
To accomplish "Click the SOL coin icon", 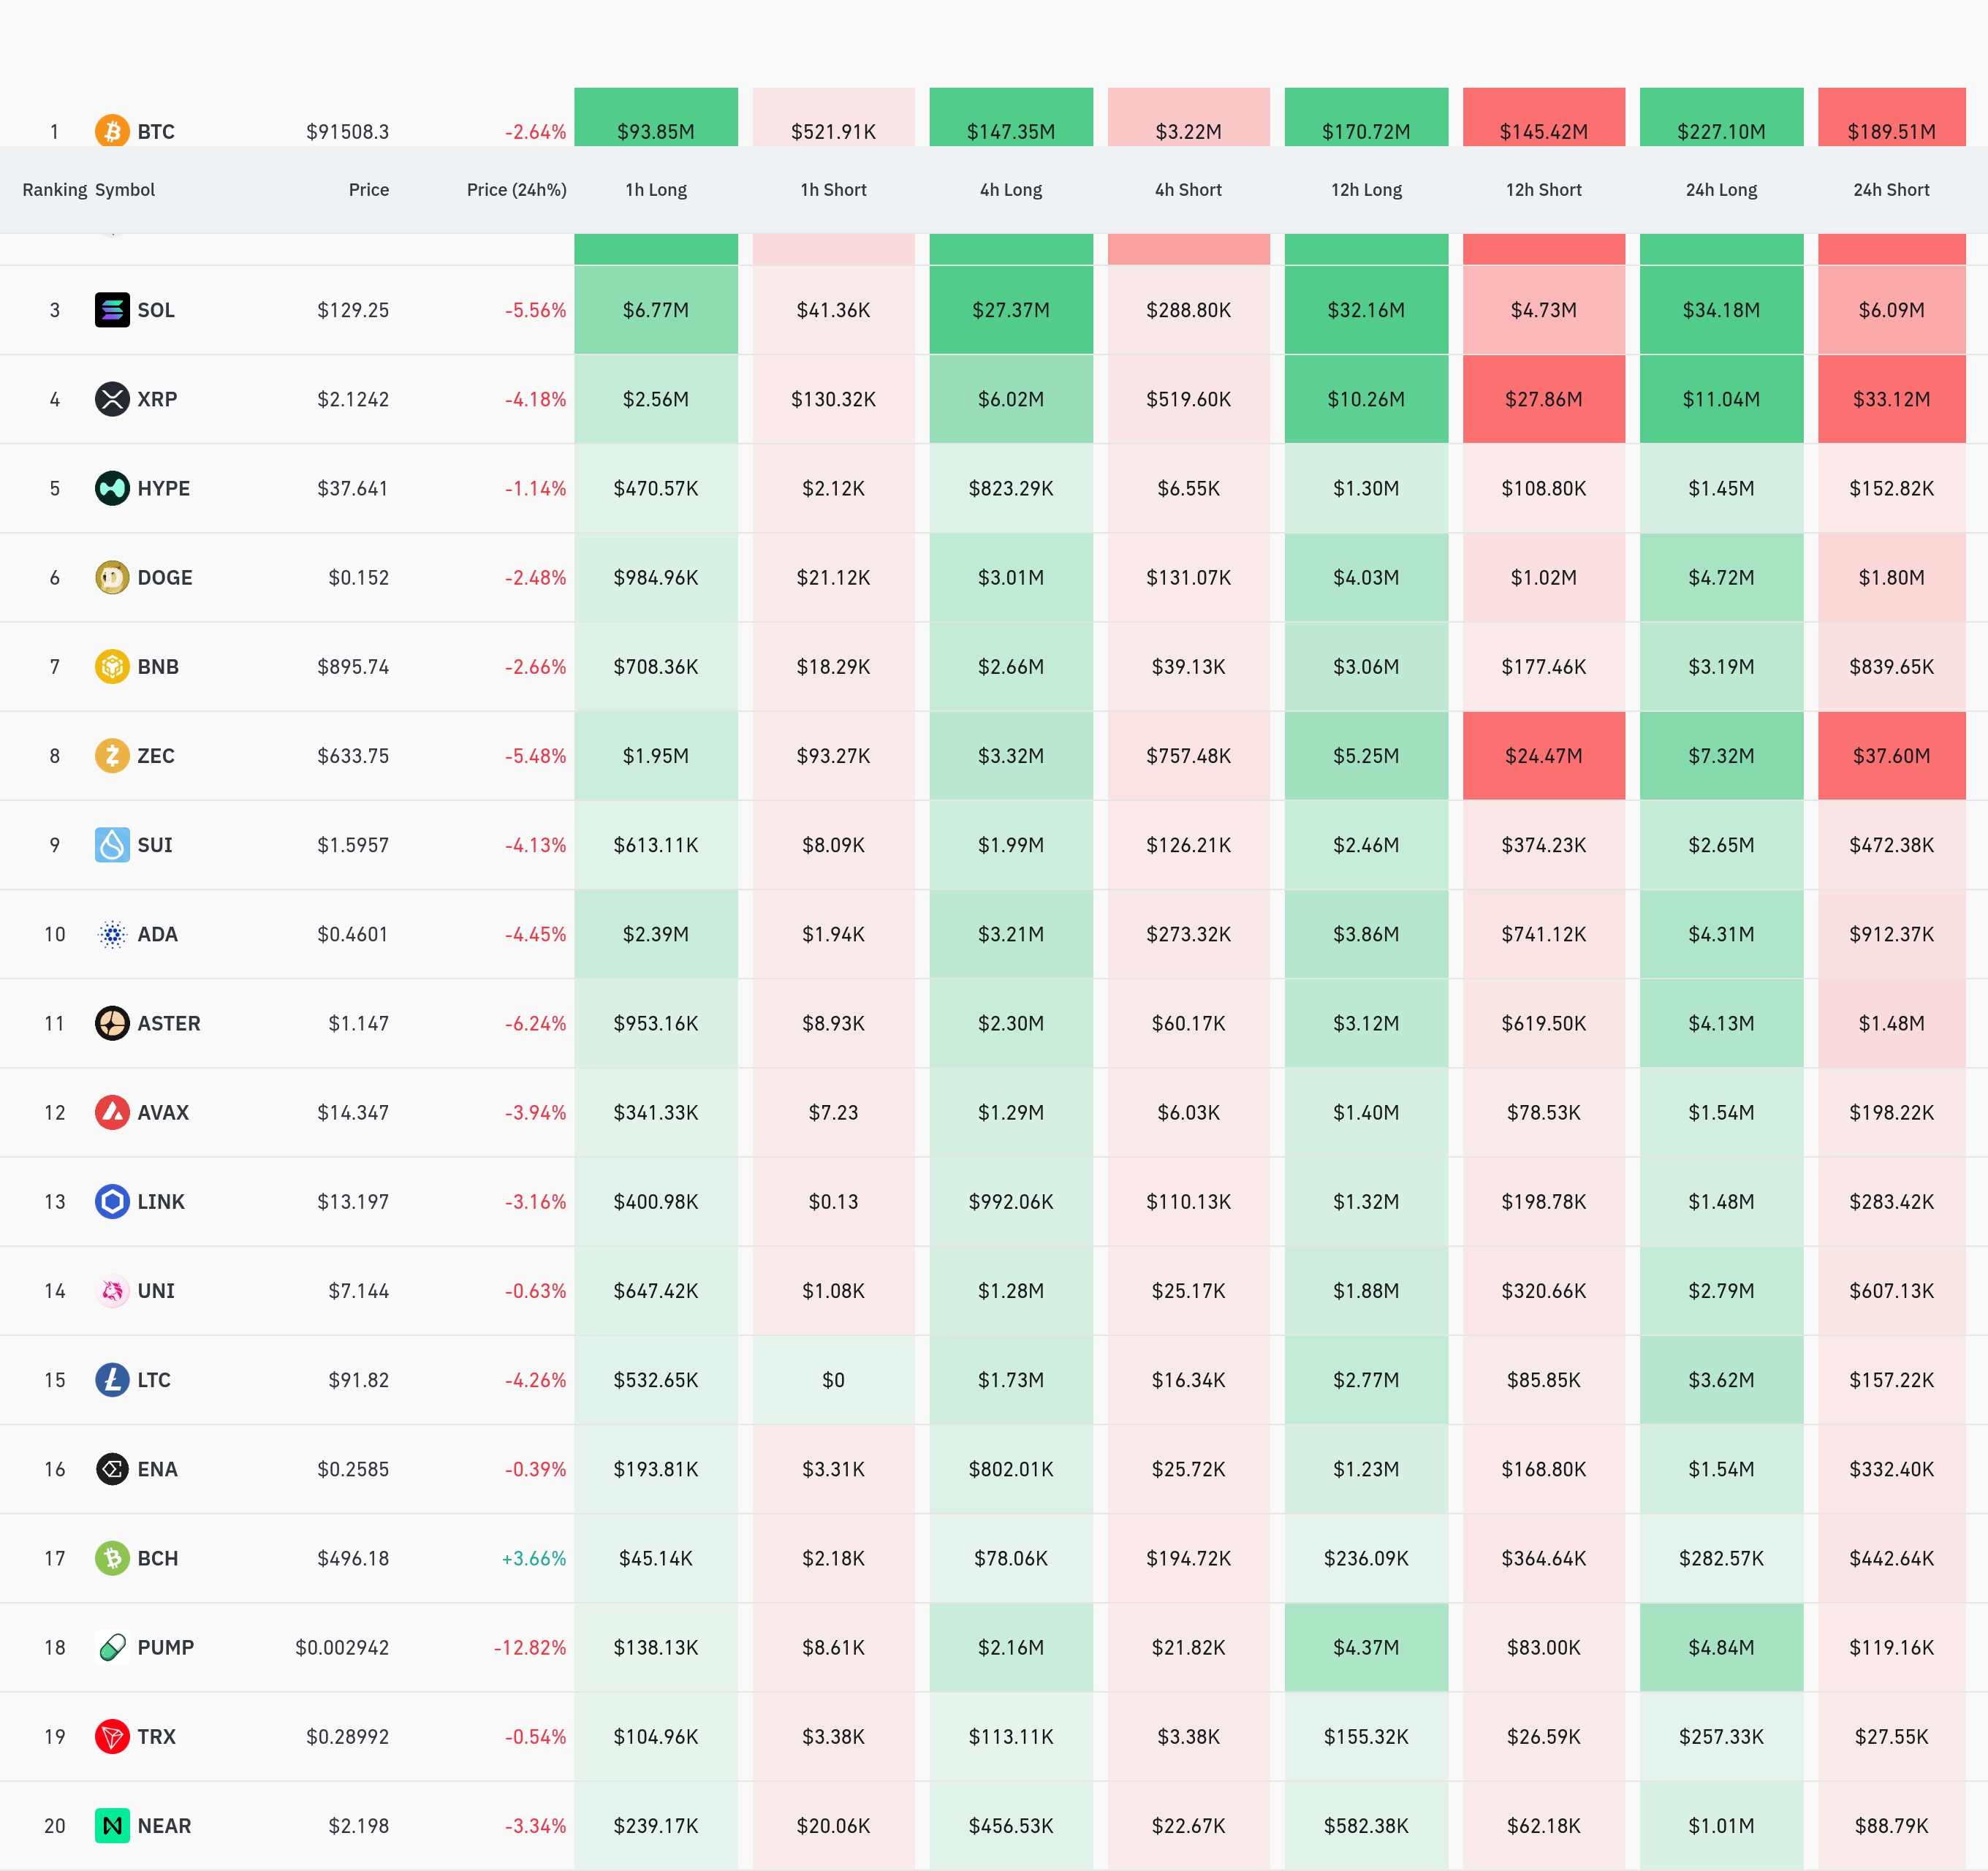I will [x=112, y=310].
